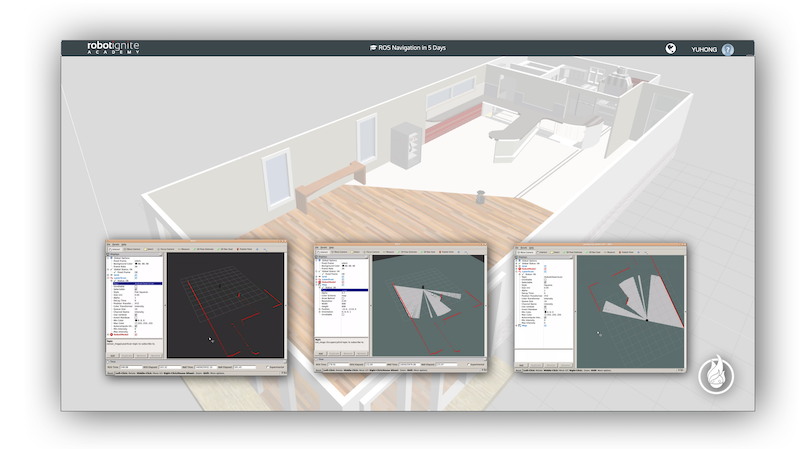This screenshot has height=449, width=800.
Task: Select 2D Nav Goal in right RViz window
Action: coord(593,252)
